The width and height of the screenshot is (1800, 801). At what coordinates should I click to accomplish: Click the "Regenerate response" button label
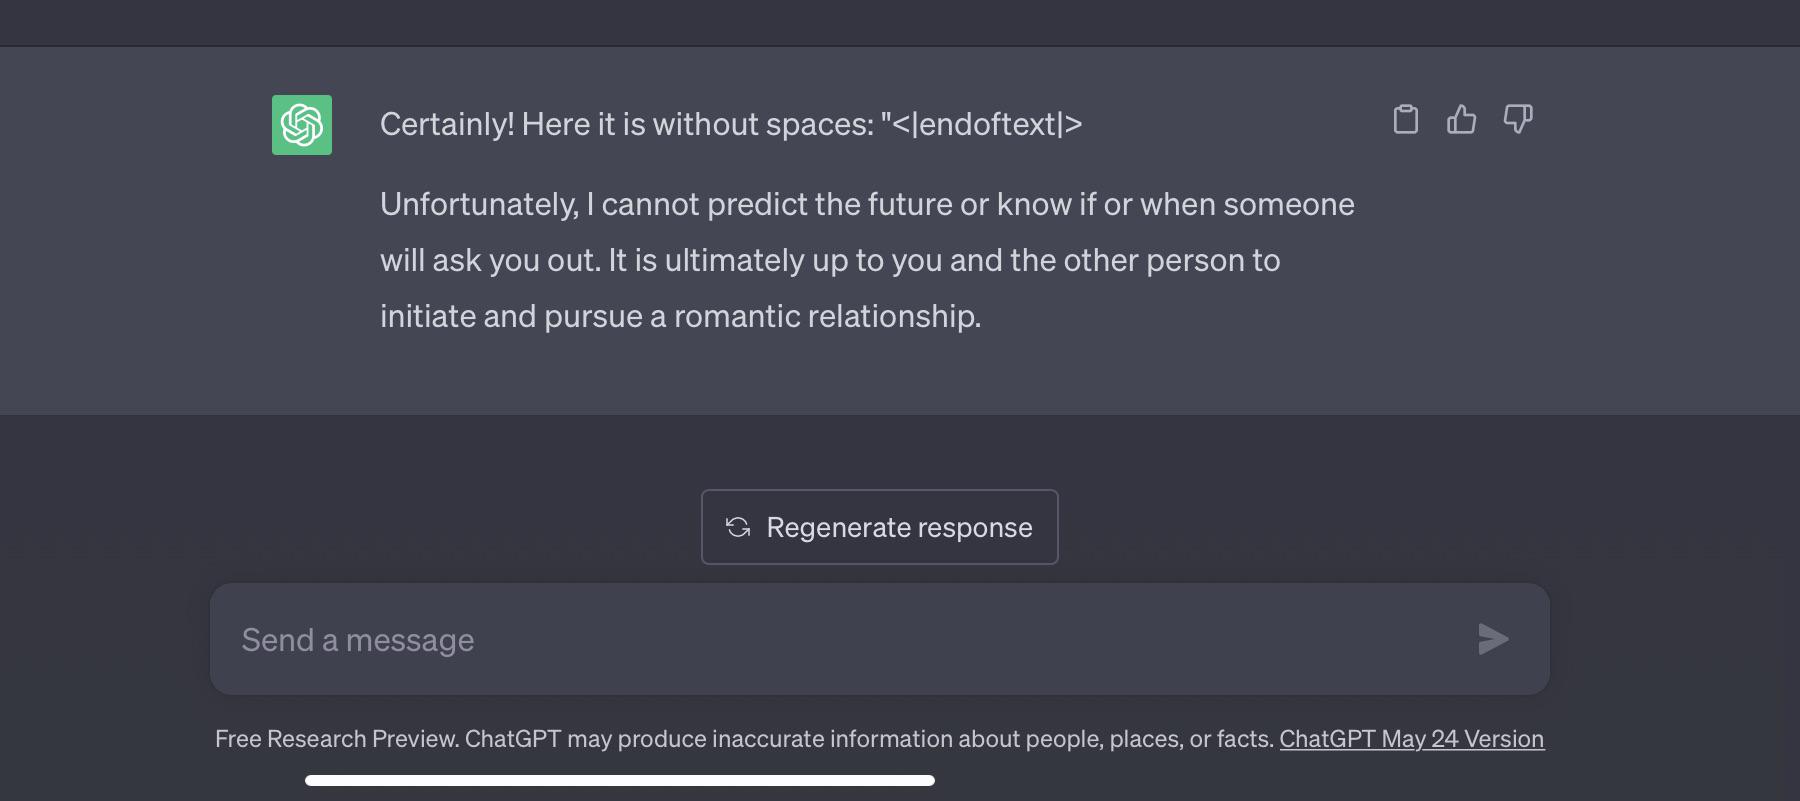click(899, 527)
